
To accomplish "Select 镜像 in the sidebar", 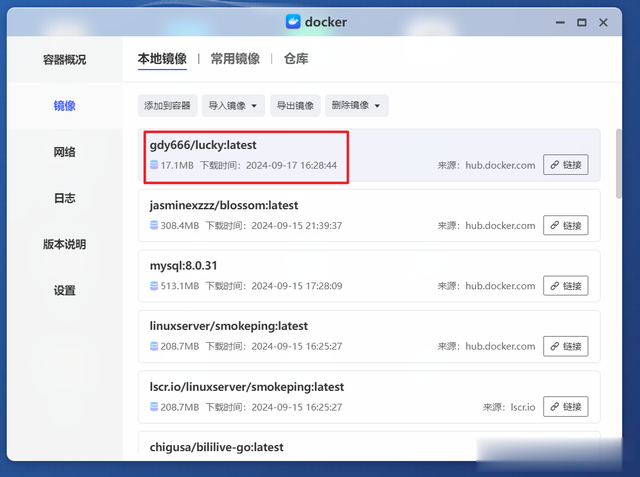I will (64, 106).
